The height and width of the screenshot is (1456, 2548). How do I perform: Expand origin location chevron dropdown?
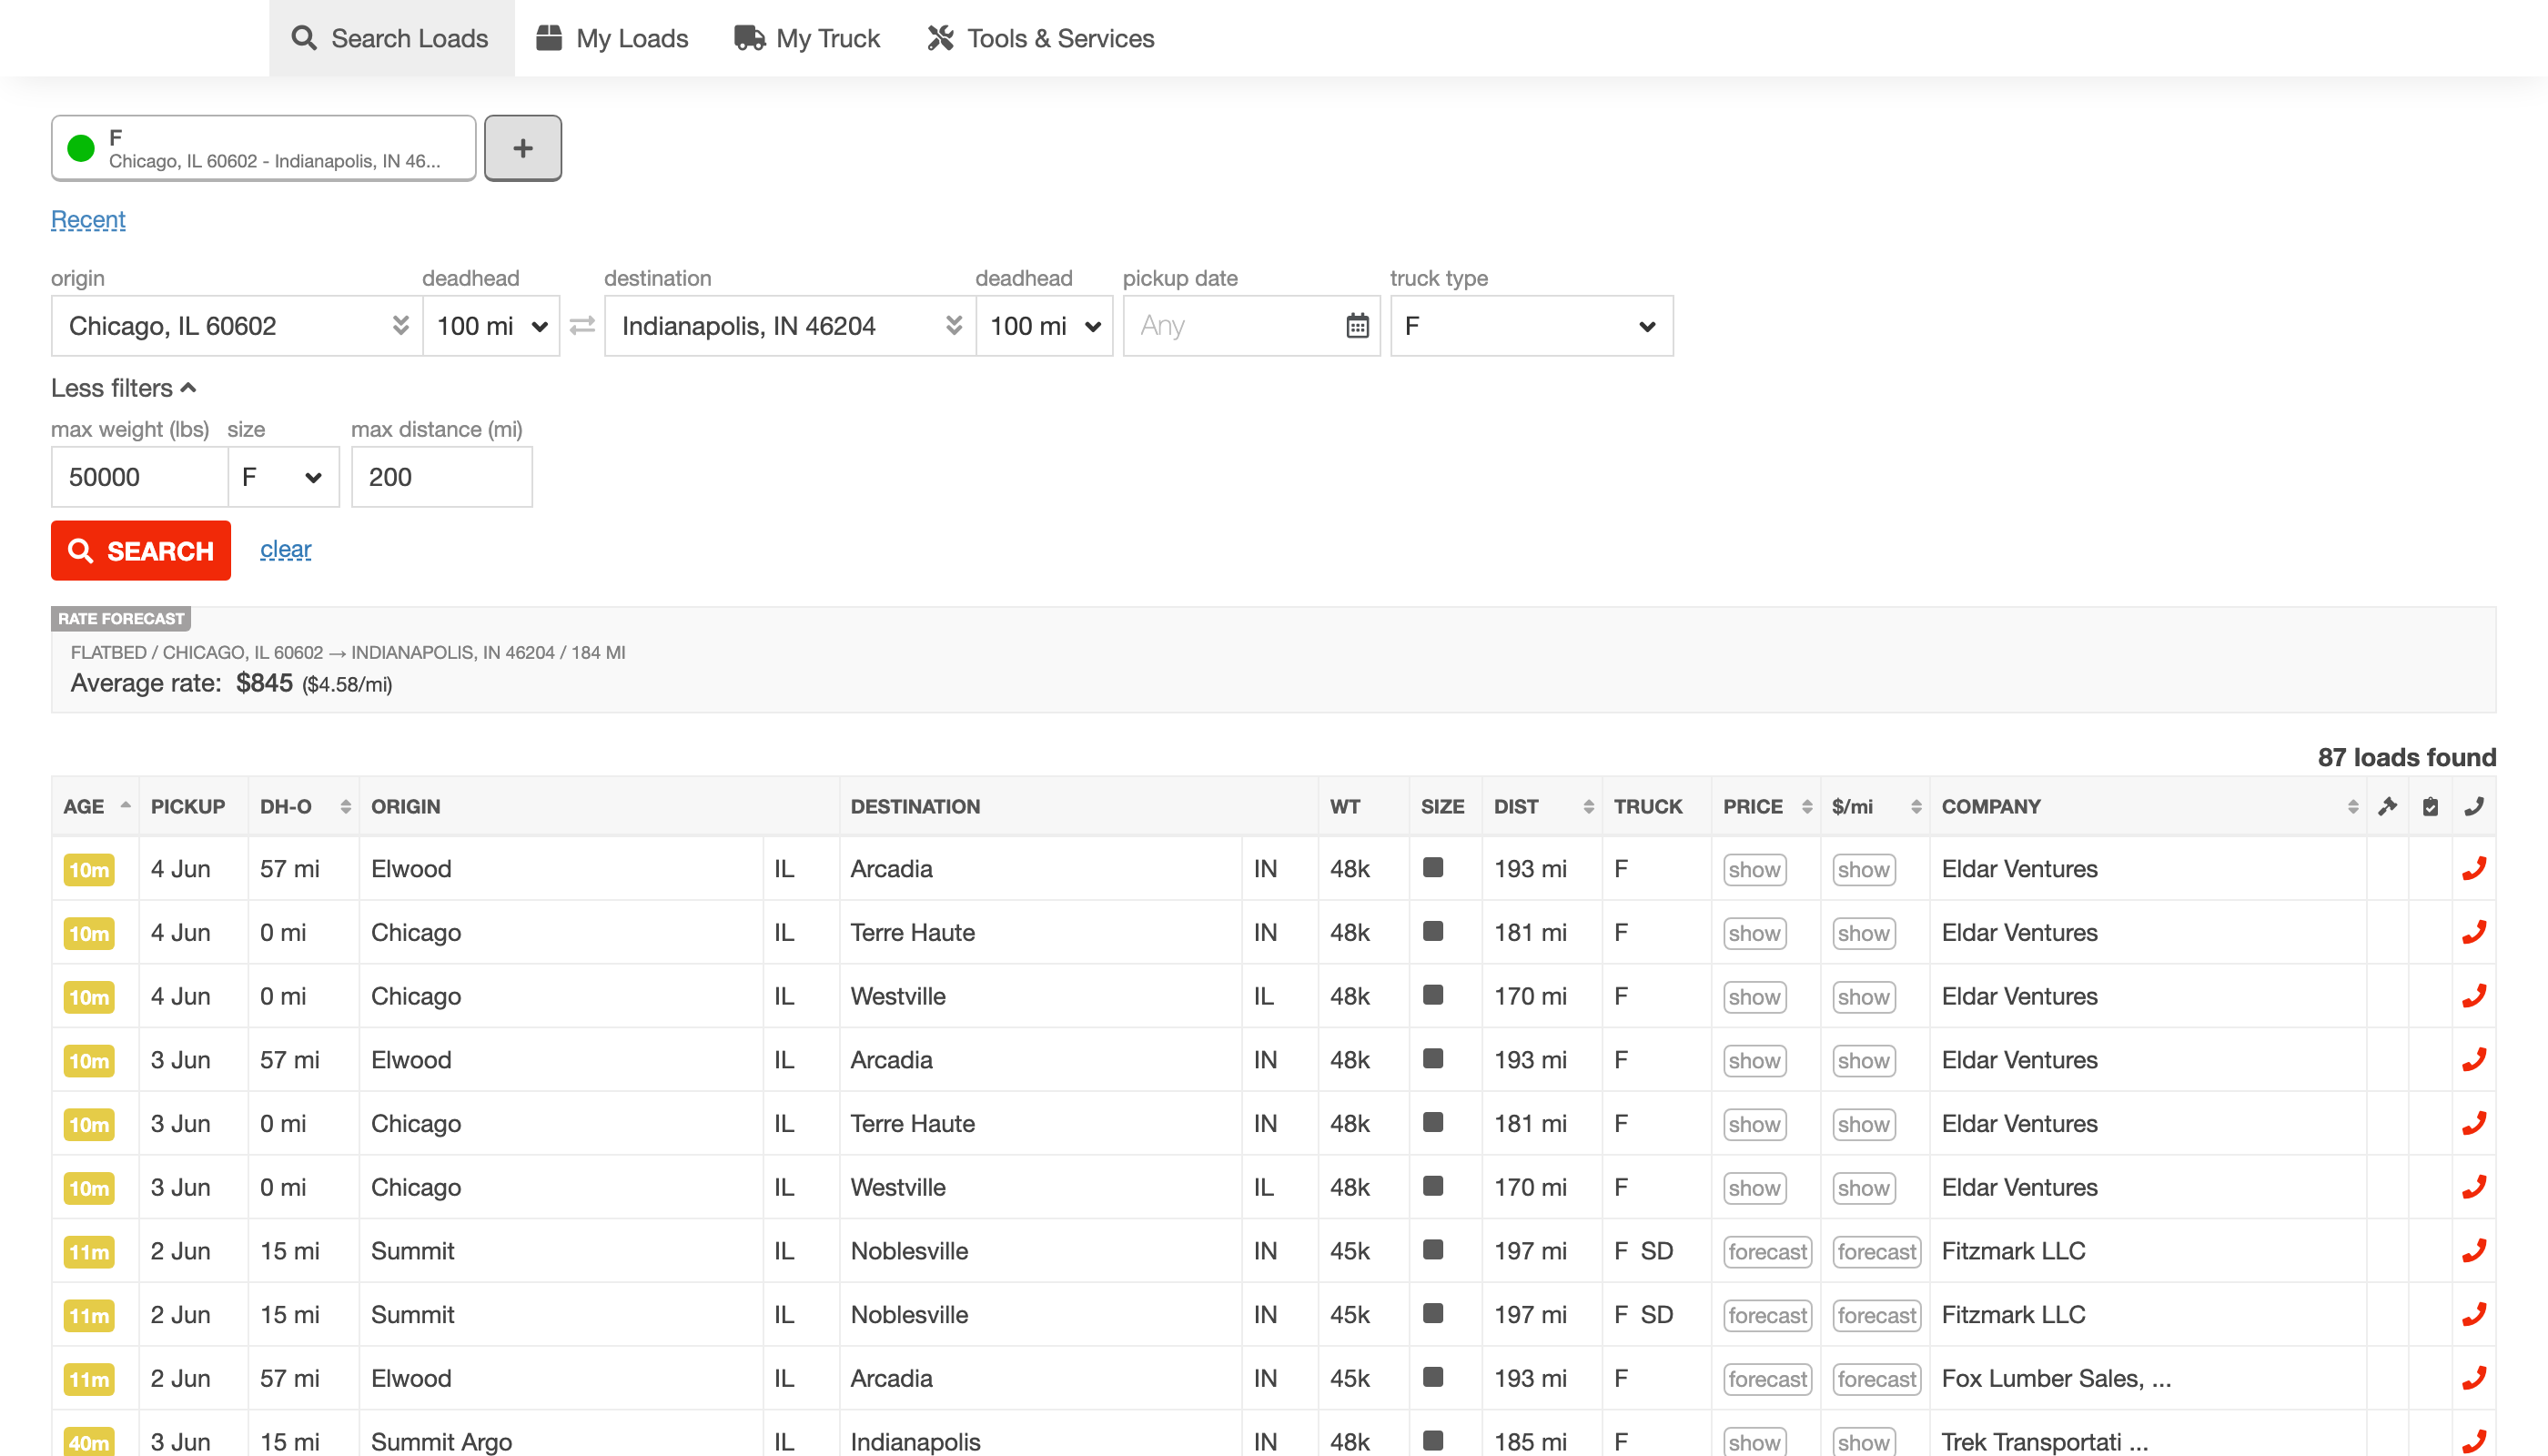tap(400, 326)
